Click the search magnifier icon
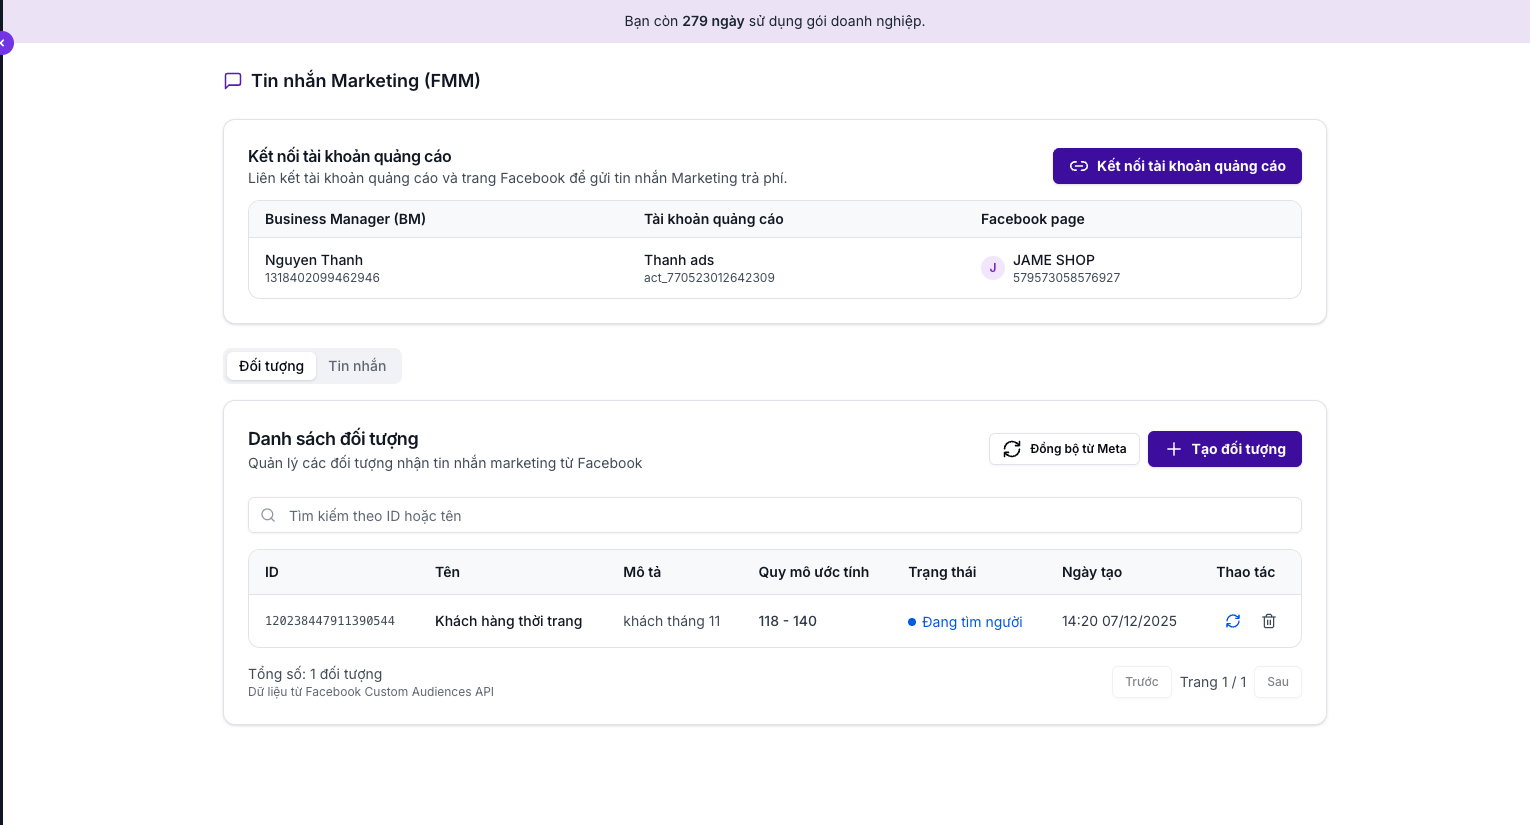The height and width of the screenshot is (825, 1530). (268, 516)
